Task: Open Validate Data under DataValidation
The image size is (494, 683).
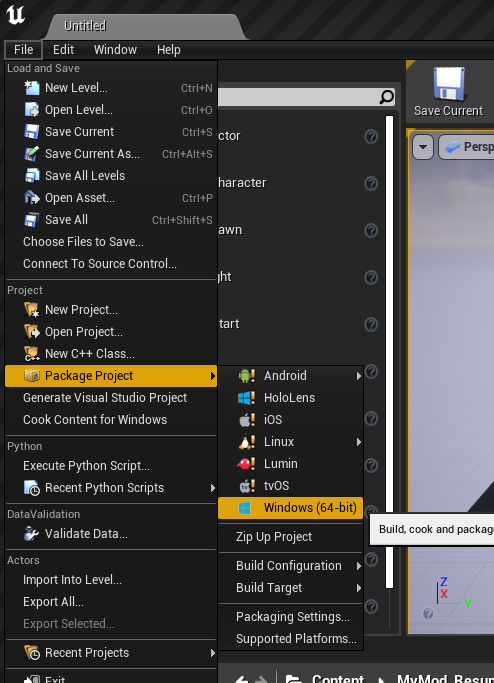Action: pyautogui.click(x=111, y=534)
